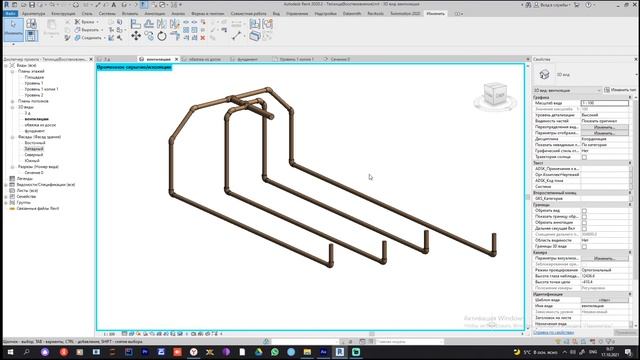640x360 pixels.
Task: Click Изменить button for Параметры отображения
Action: tap(604, 133)
